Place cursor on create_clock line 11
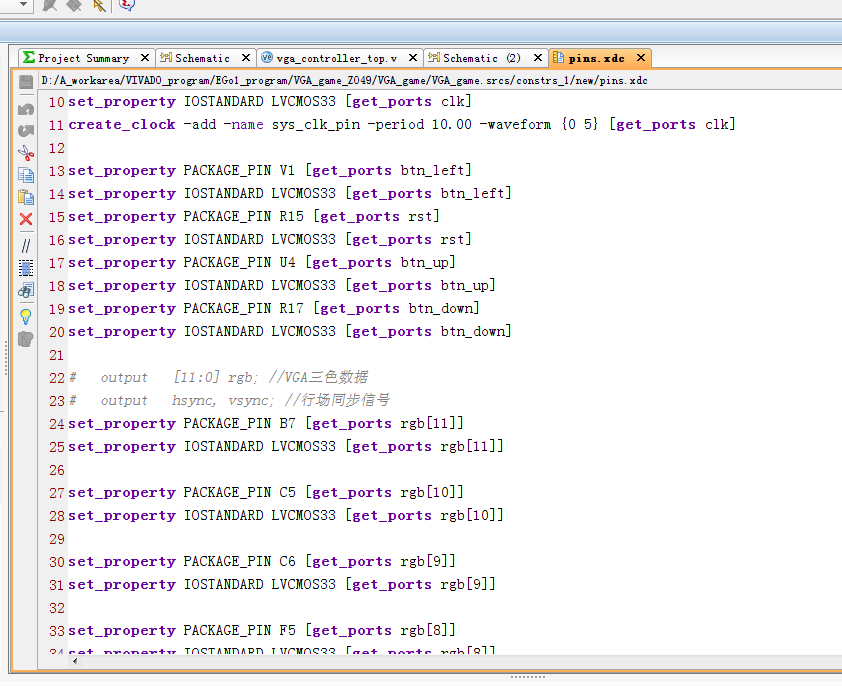Image resolution: width=842 pixels, height=686 pixels. click(400, 125)
